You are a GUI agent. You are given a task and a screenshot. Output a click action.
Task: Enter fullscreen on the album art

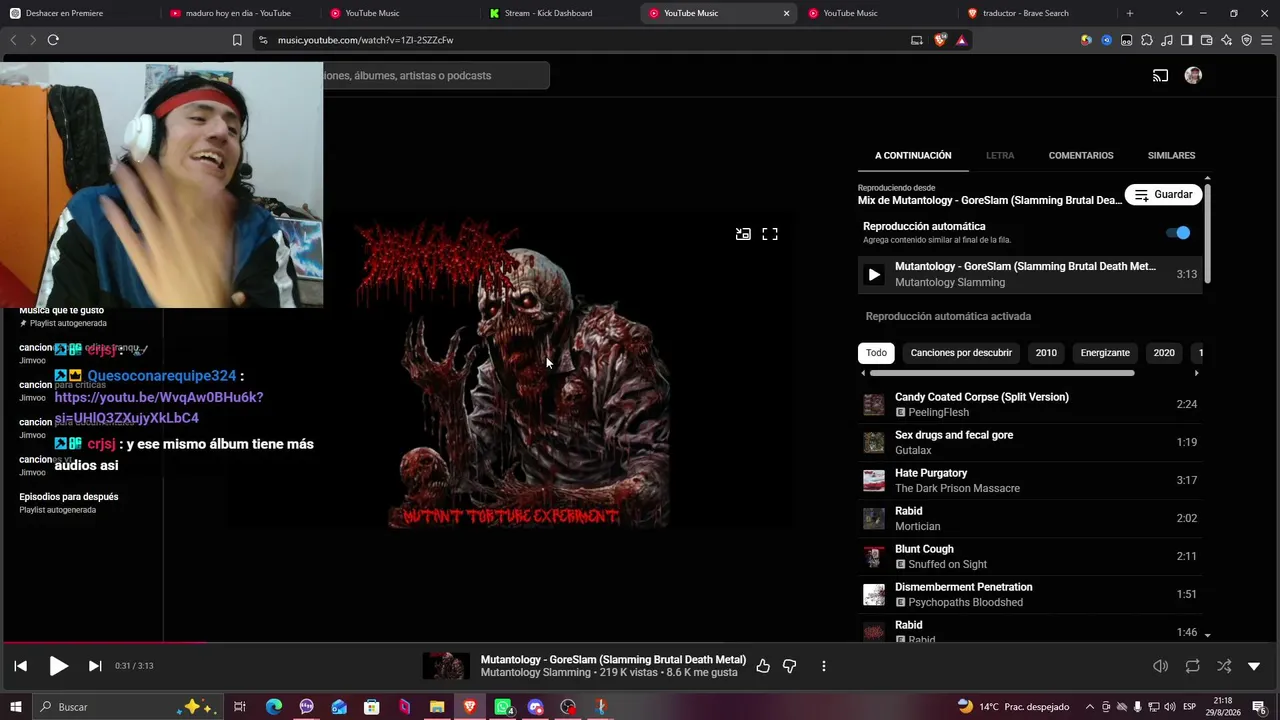tap(770, 234)
